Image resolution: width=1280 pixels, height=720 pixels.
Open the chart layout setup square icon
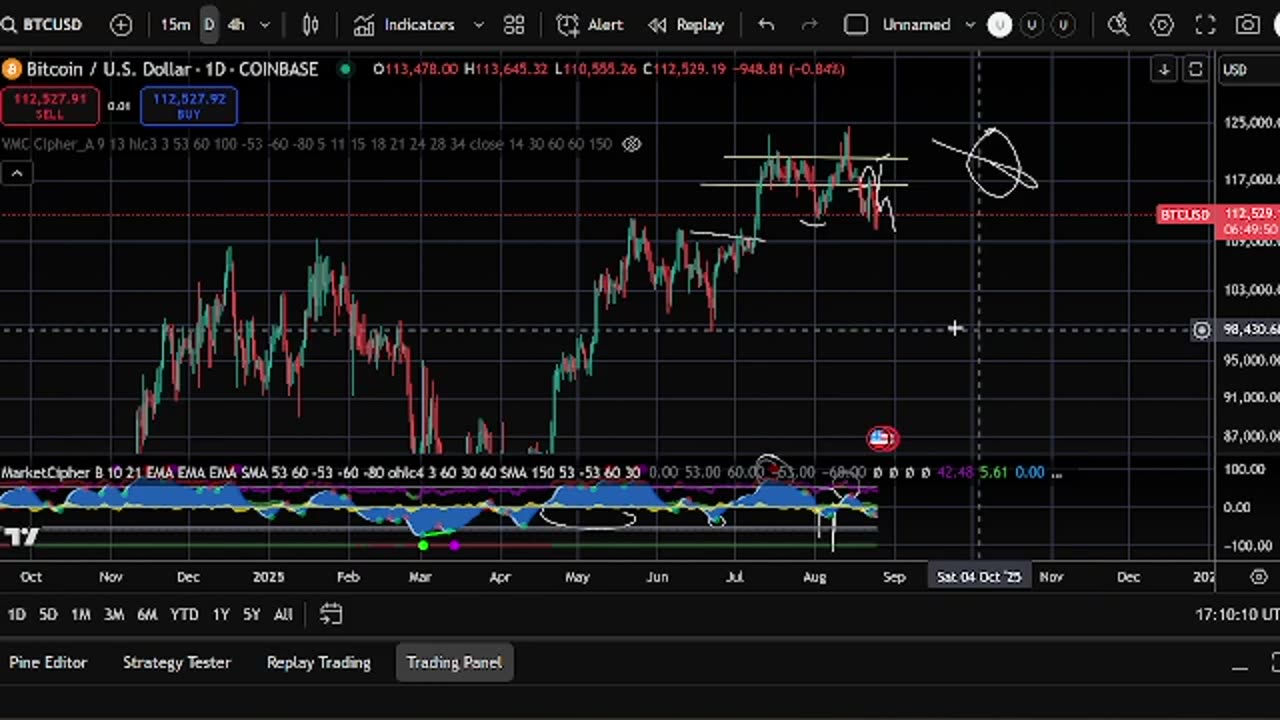pyautogui.click(x=856, y=25)
